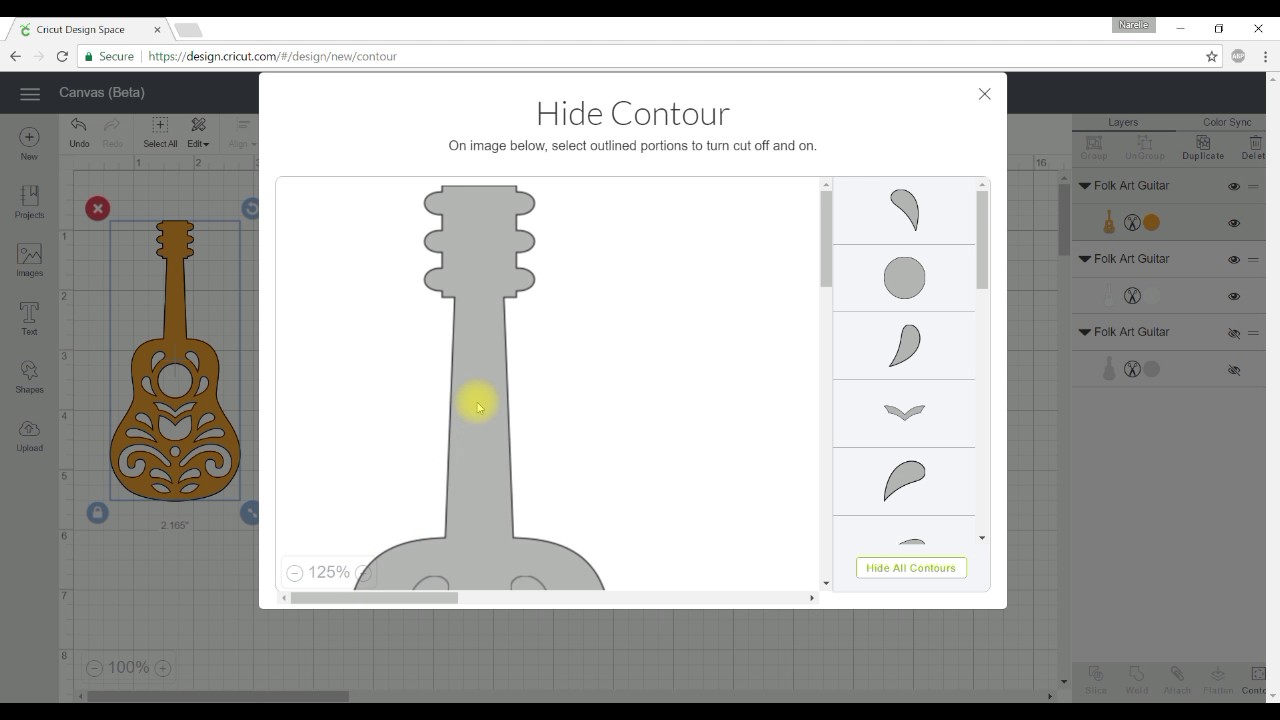Collapse the third Folk Art Guitar group
Screen dimensions: 1280x720
(1085, 332)
